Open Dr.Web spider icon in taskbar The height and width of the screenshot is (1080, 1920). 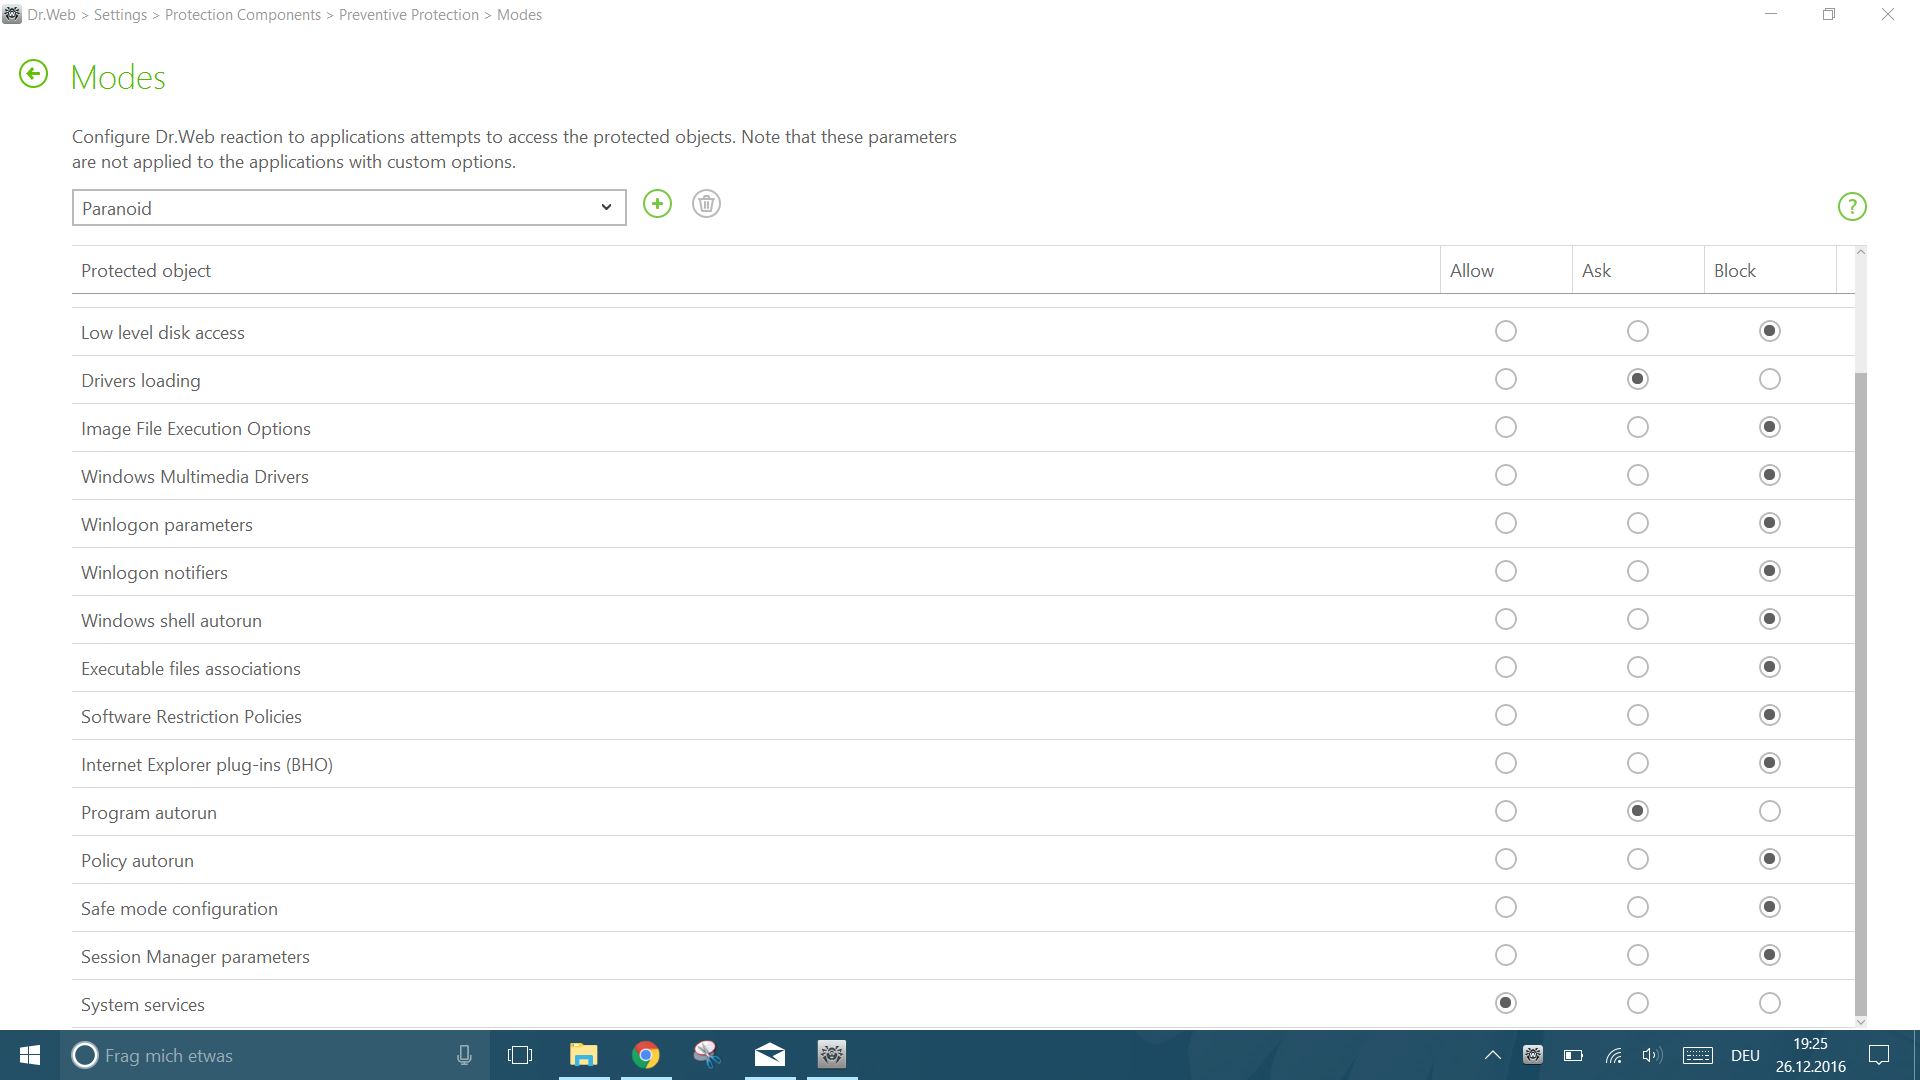pos(831,1054)
